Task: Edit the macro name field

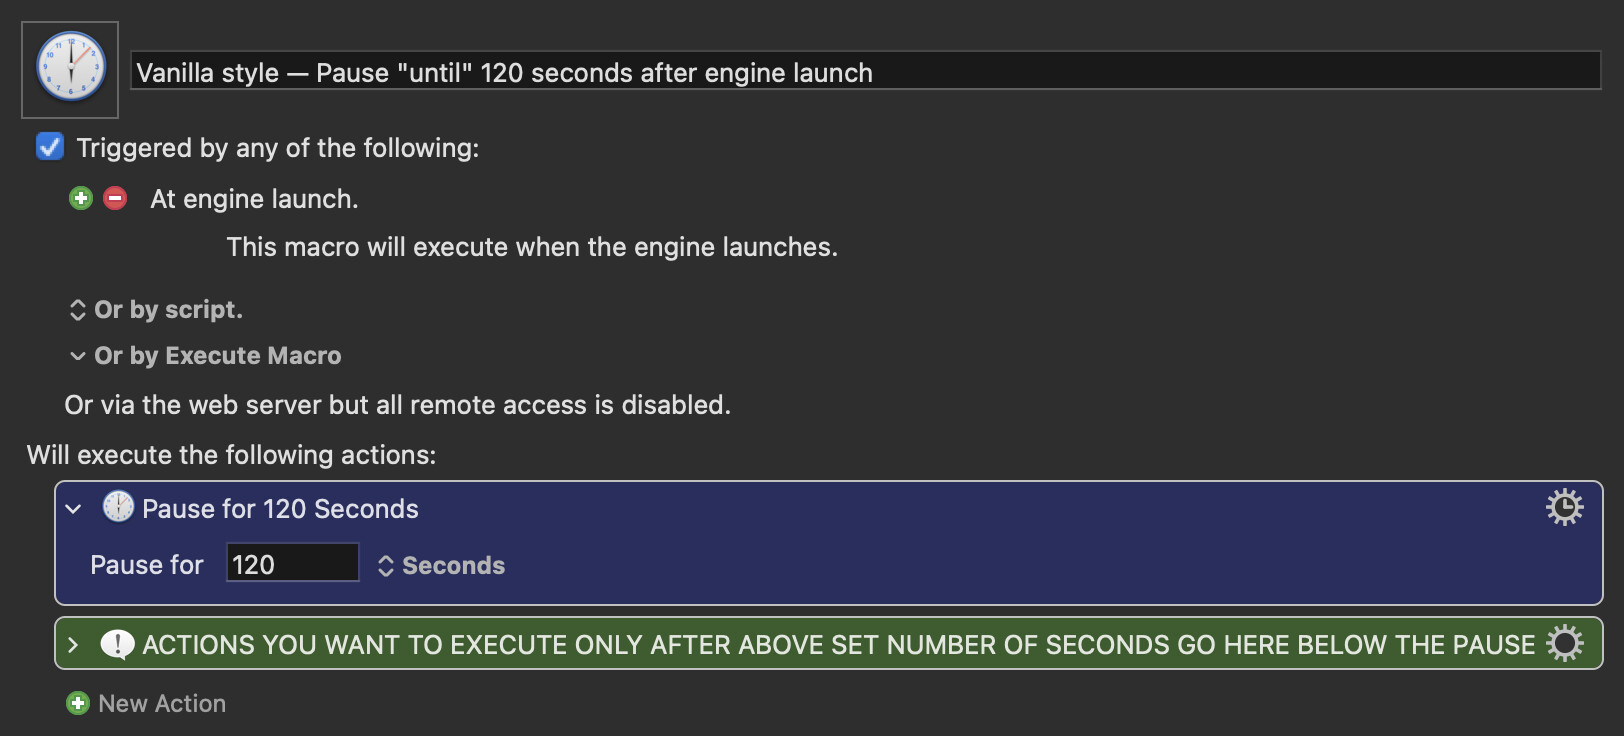Action: pos(866,71)
